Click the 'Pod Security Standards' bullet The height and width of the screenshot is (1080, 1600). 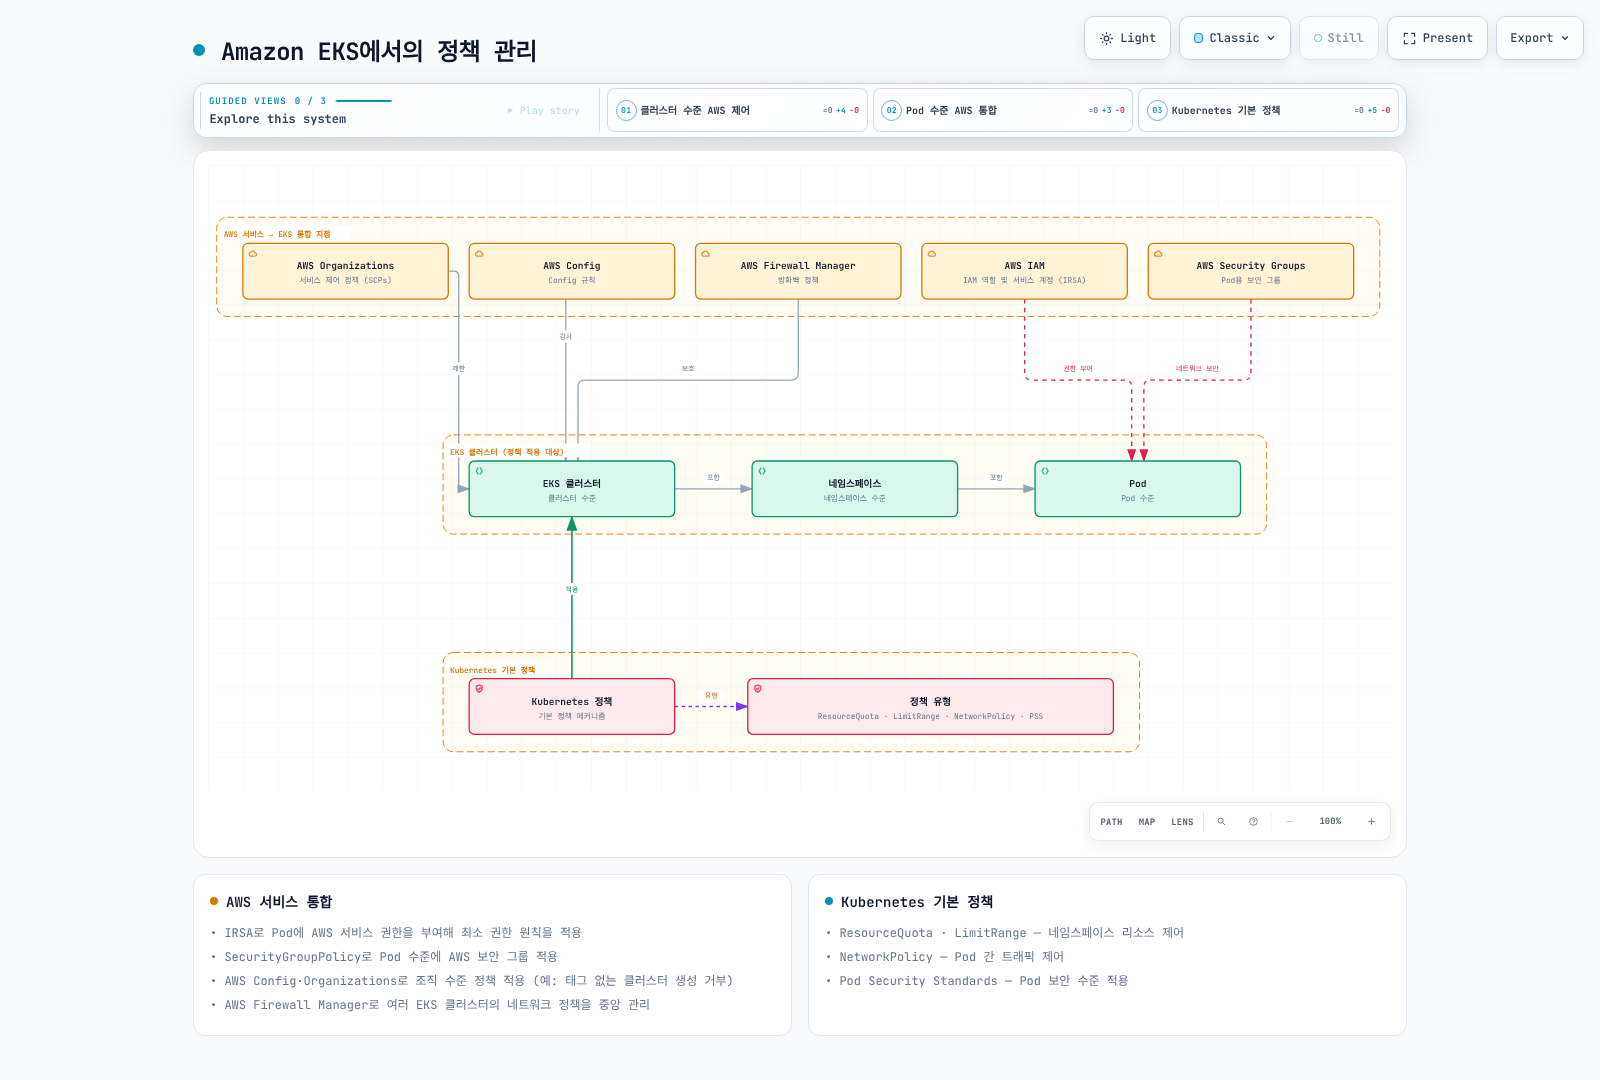[x=984, y=981]
